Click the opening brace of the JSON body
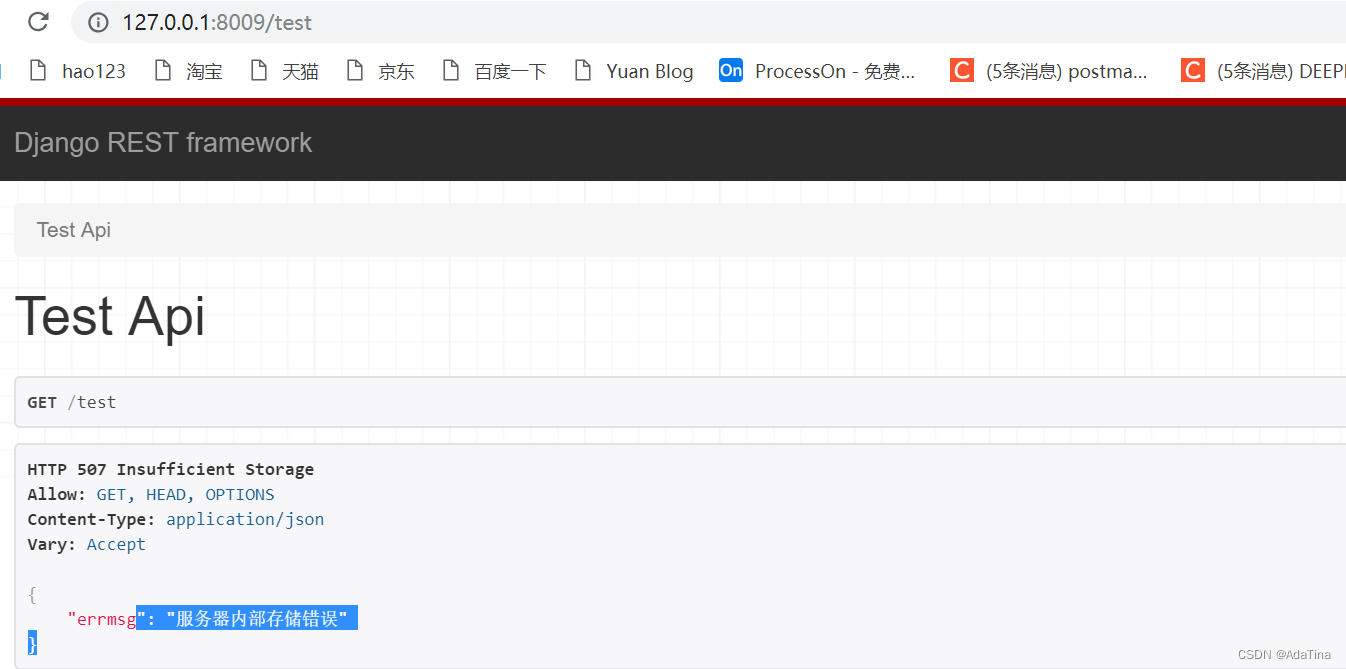1346x669 pixels. tap(32, 594)
